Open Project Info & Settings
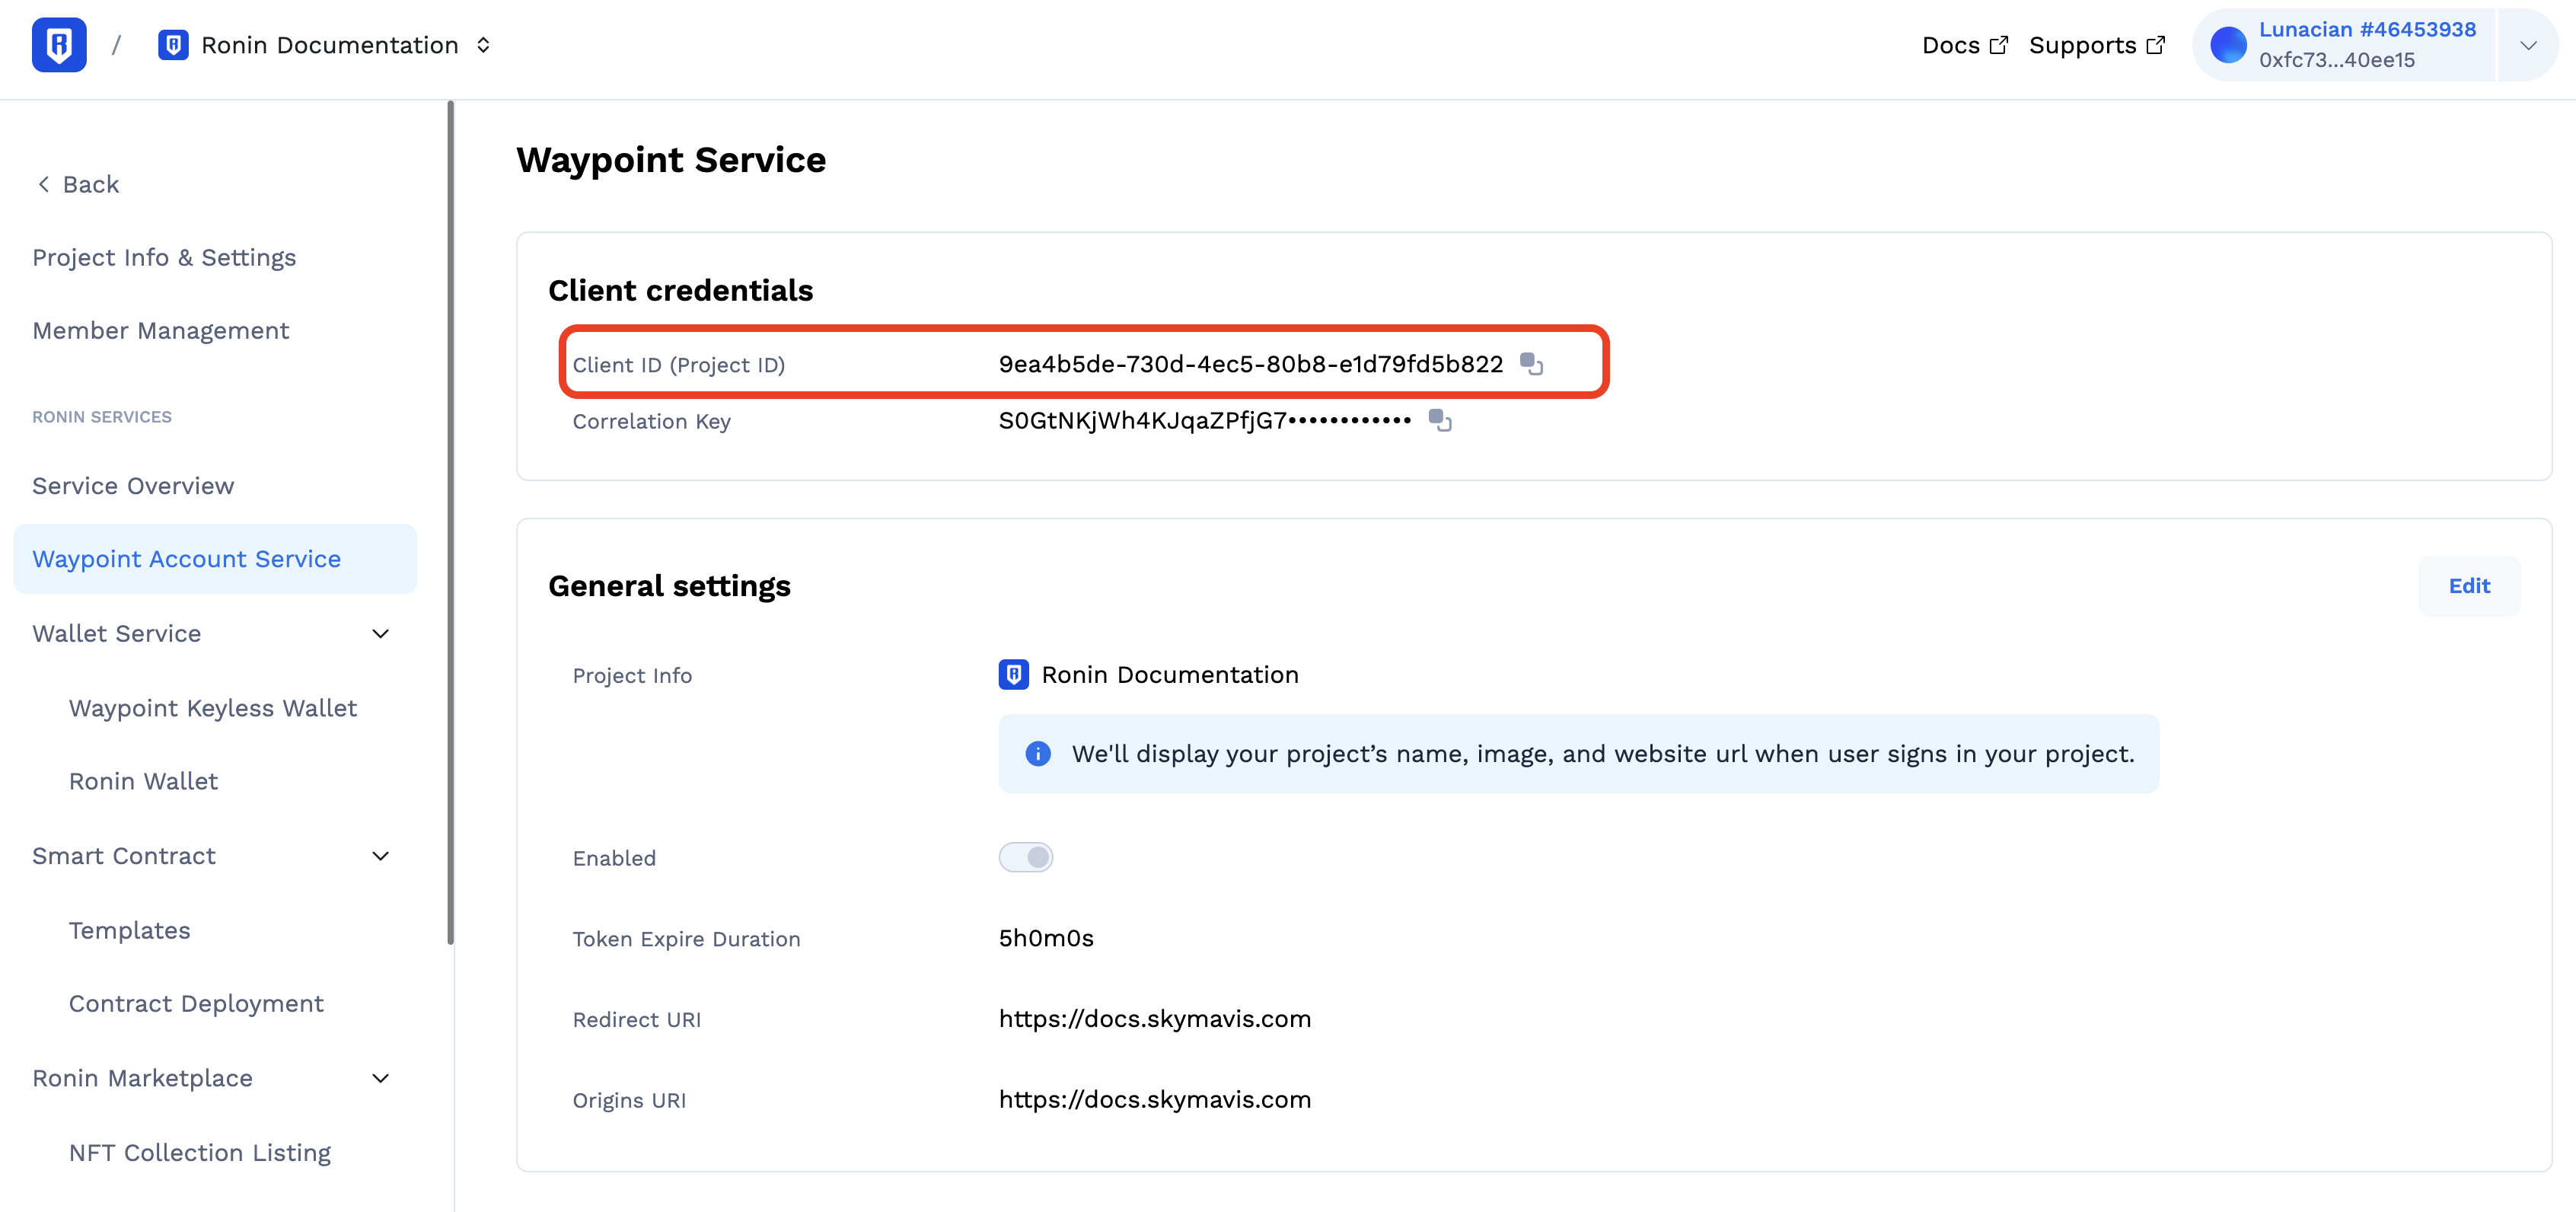This screenshot has width=2576, height=1212. point(164,258)
